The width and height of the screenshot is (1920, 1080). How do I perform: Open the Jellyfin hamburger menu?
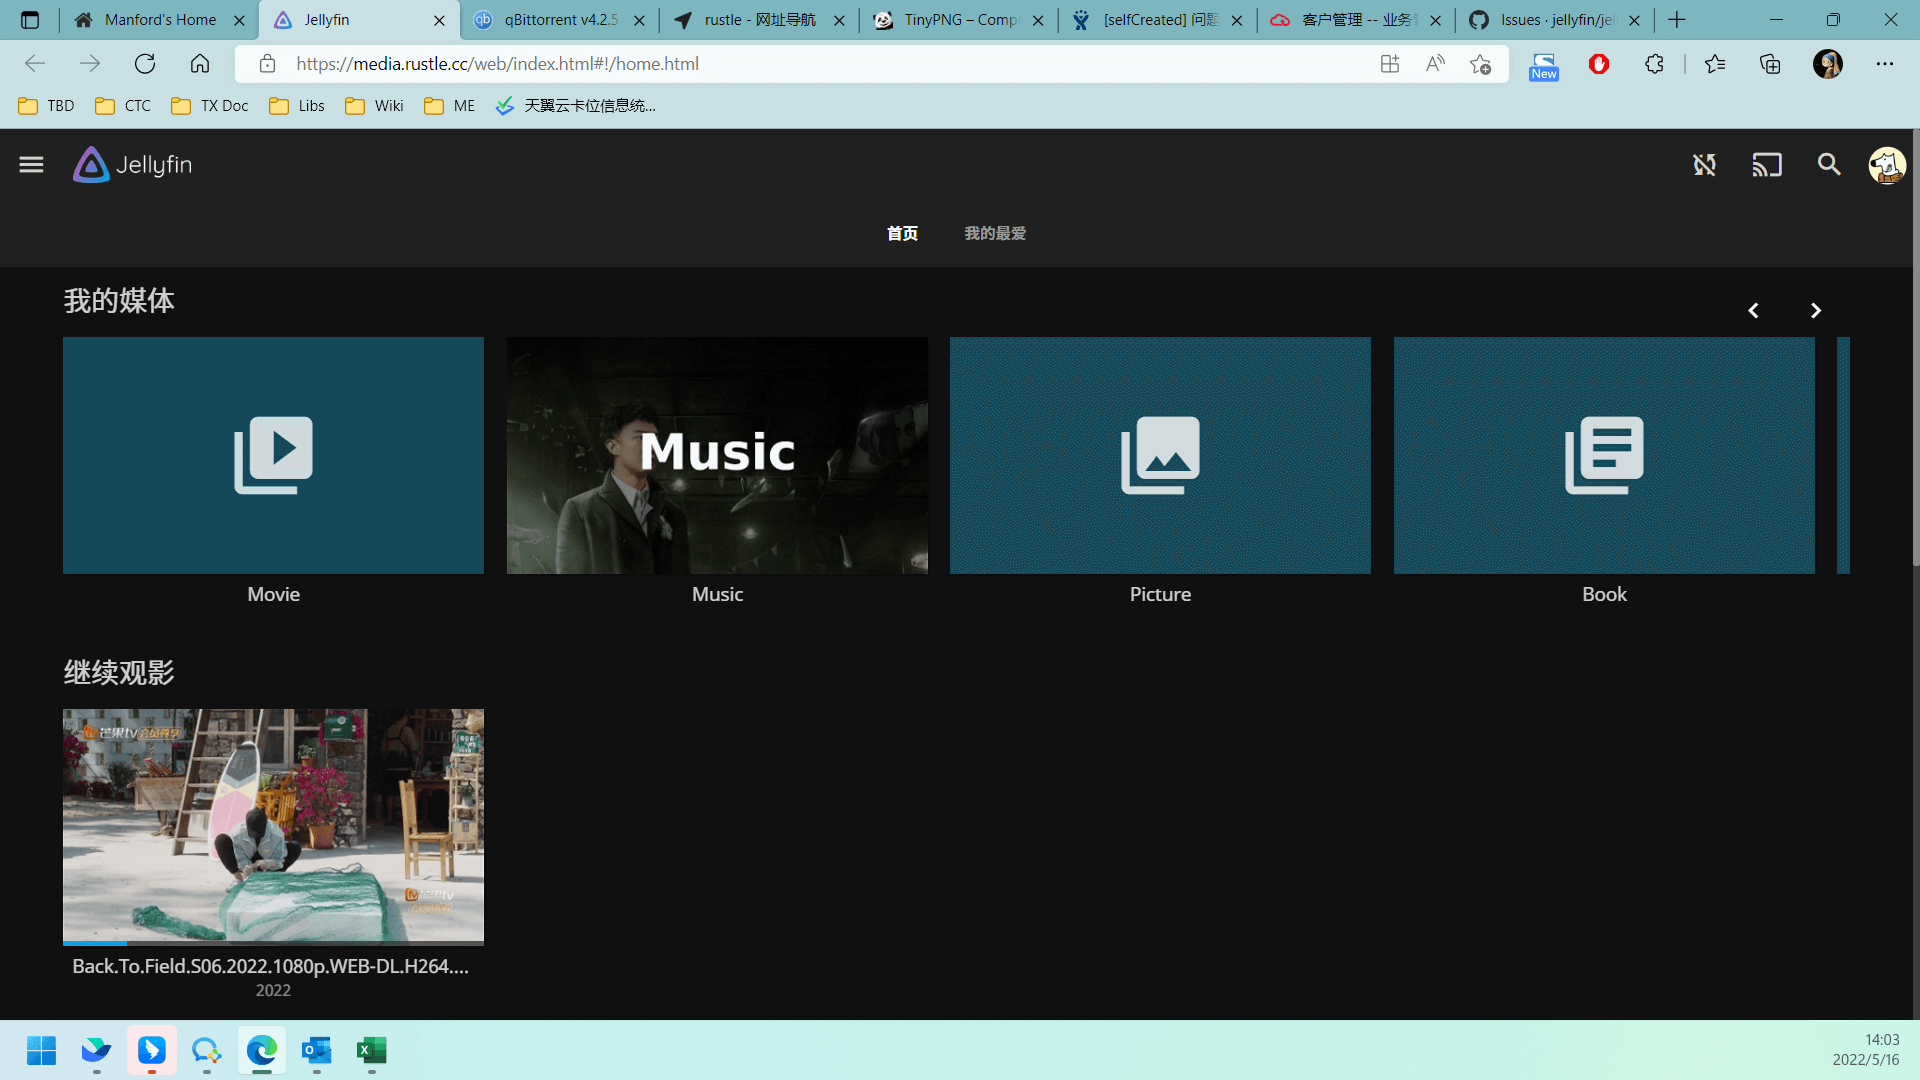(31, 165)
